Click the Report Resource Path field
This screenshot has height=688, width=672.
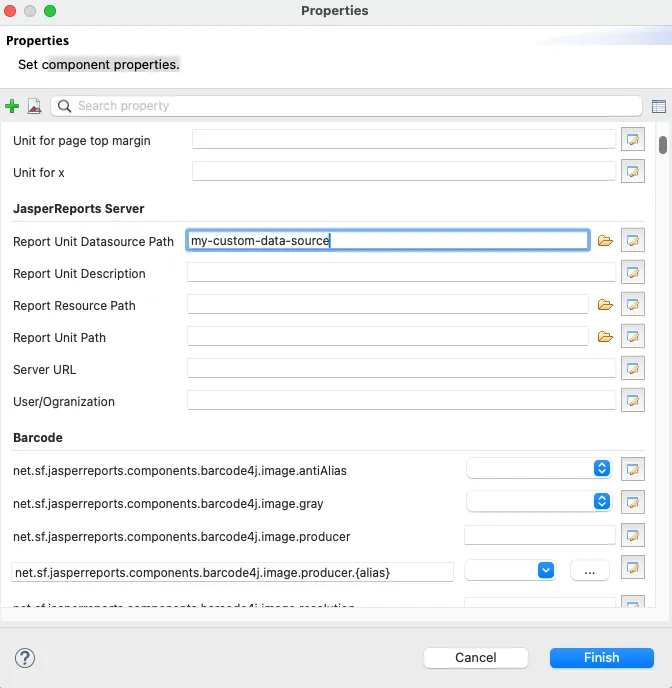coord(388,305)
